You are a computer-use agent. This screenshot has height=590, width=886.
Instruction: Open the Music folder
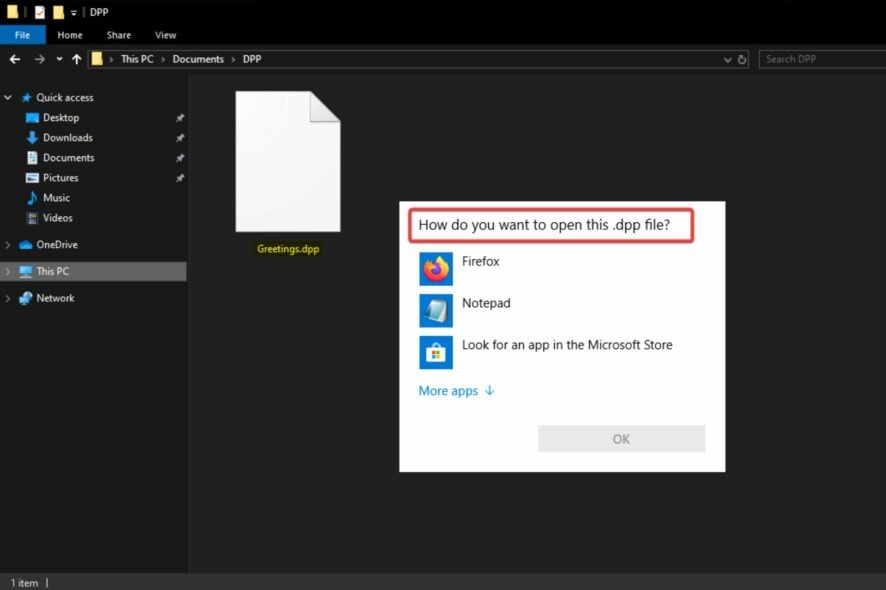pyautogui.click(x=55, y=198)
